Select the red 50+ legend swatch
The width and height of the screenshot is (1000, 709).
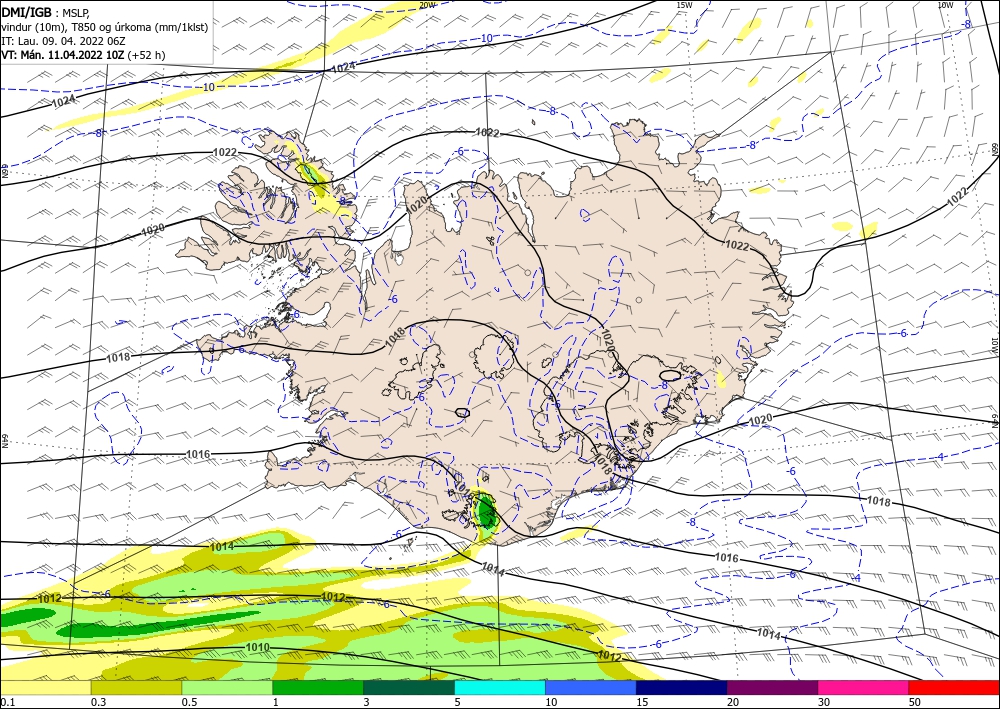(954, 687)
